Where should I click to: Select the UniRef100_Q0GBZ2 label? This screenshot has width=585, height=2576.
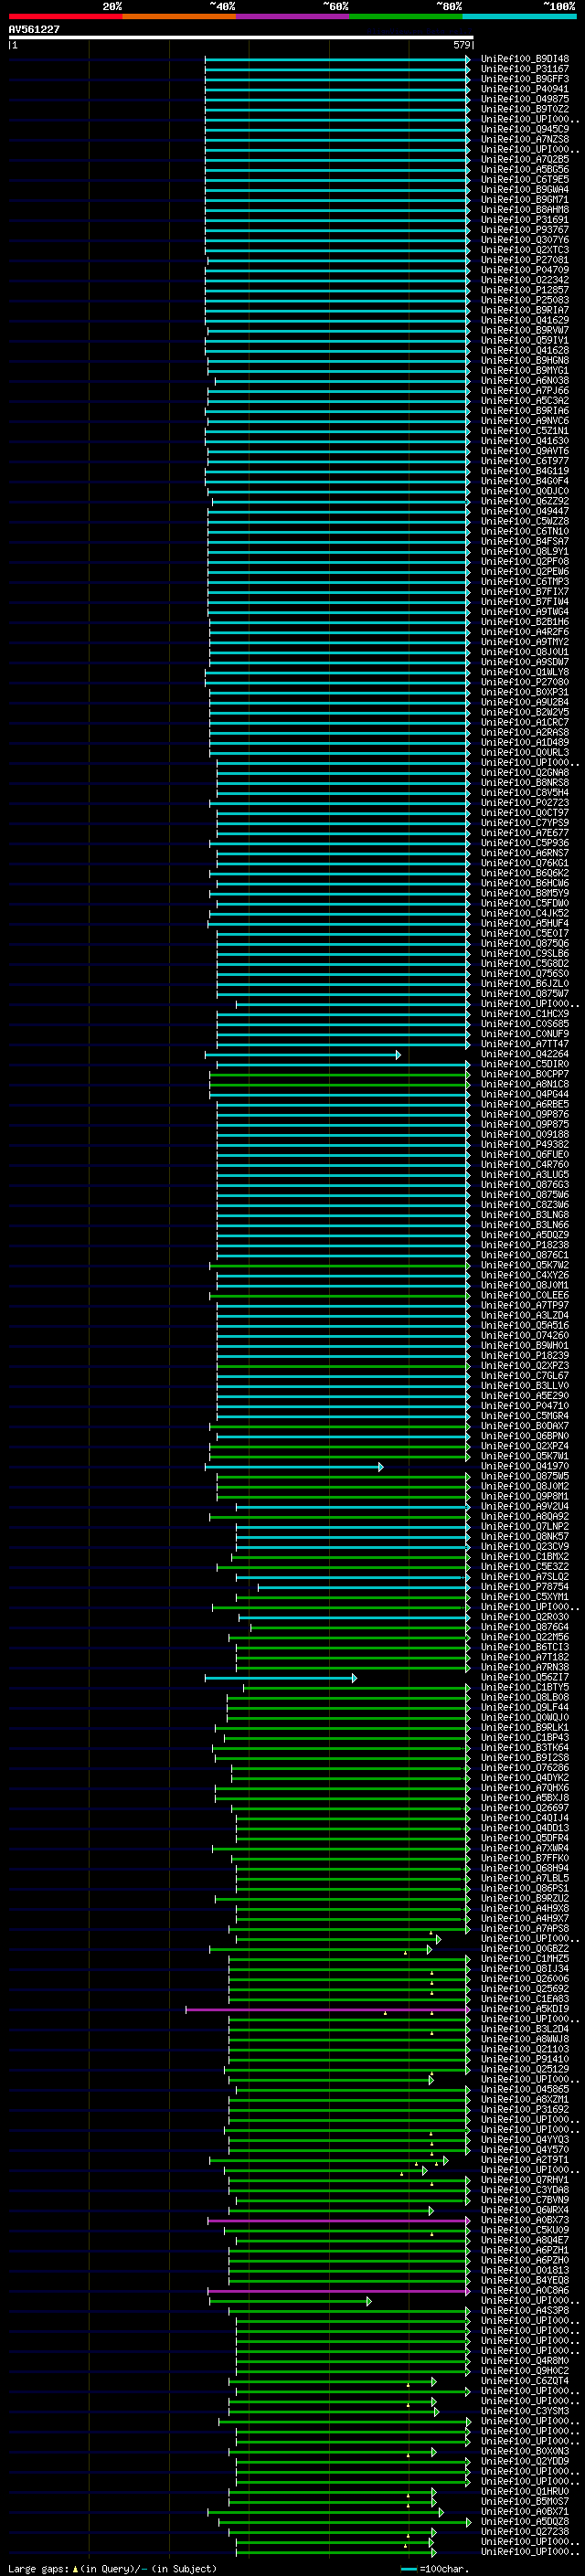pyautogui.click(x=525, y=1949)
